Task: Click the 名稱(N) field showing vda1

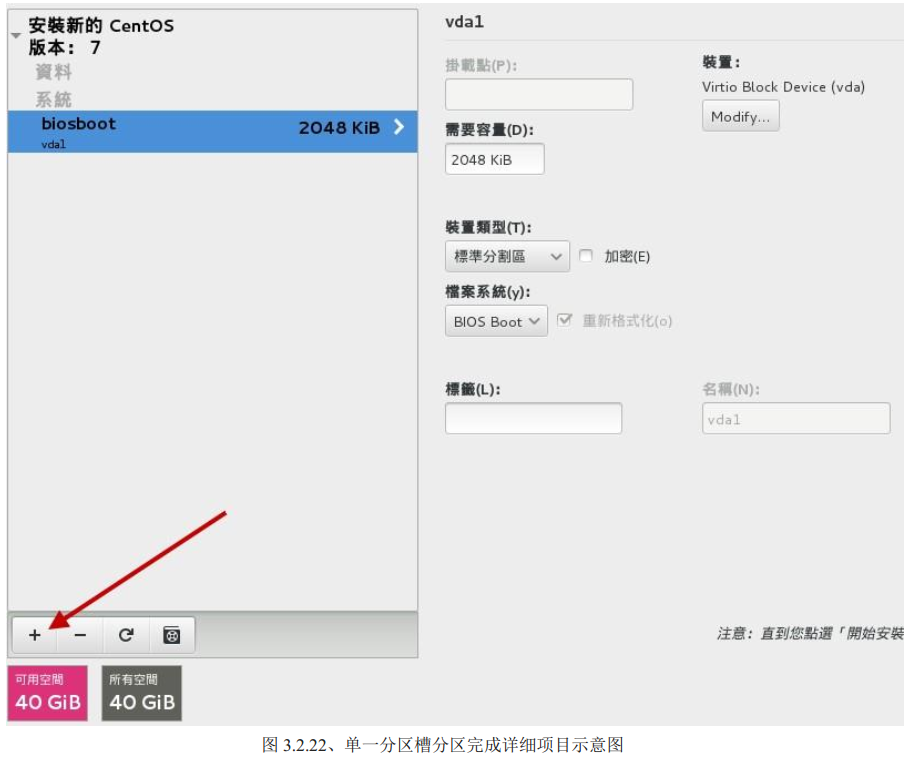Action: [x=796, y=418]
